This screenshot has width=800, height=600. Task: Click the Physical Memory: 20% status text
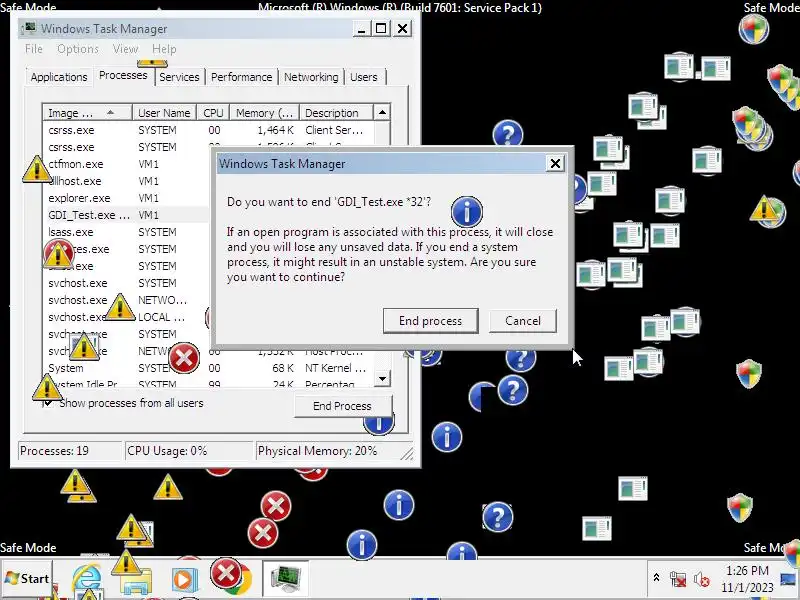(x=317, y=451)
